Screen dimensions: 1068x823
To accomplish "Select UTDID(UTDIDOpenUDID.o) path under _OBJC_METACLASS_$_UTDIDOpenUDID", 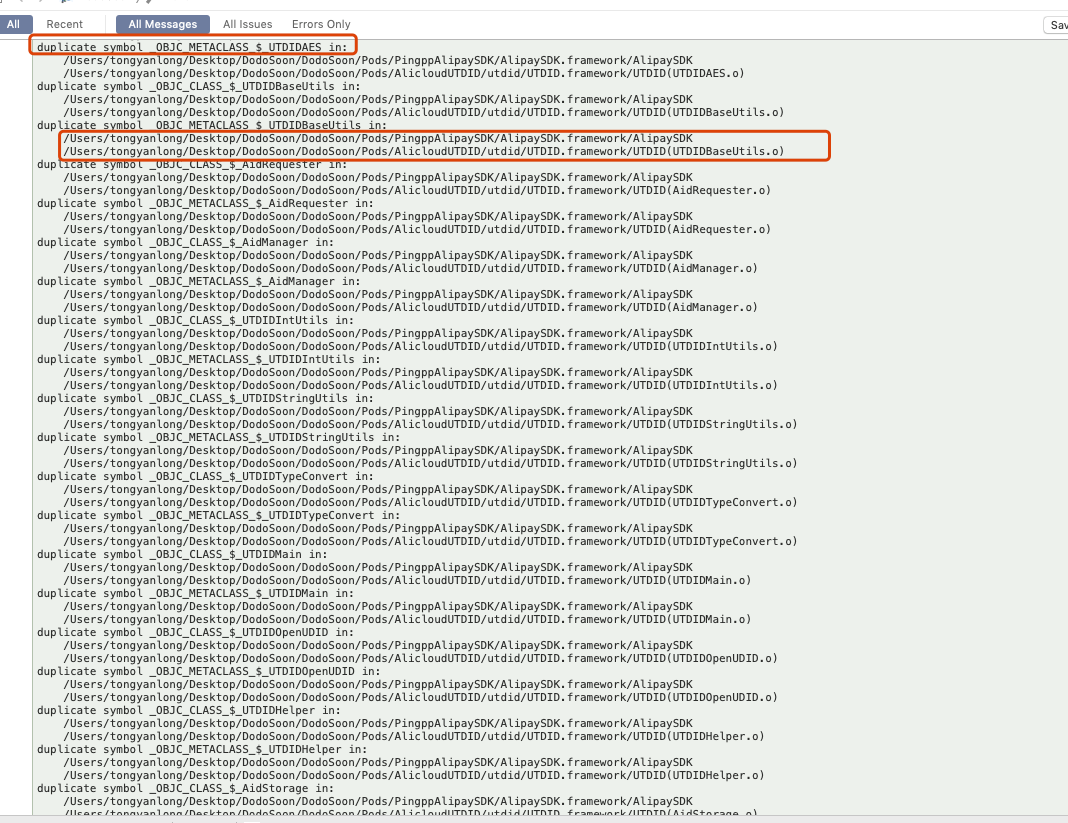I will (x=420, y=697).
